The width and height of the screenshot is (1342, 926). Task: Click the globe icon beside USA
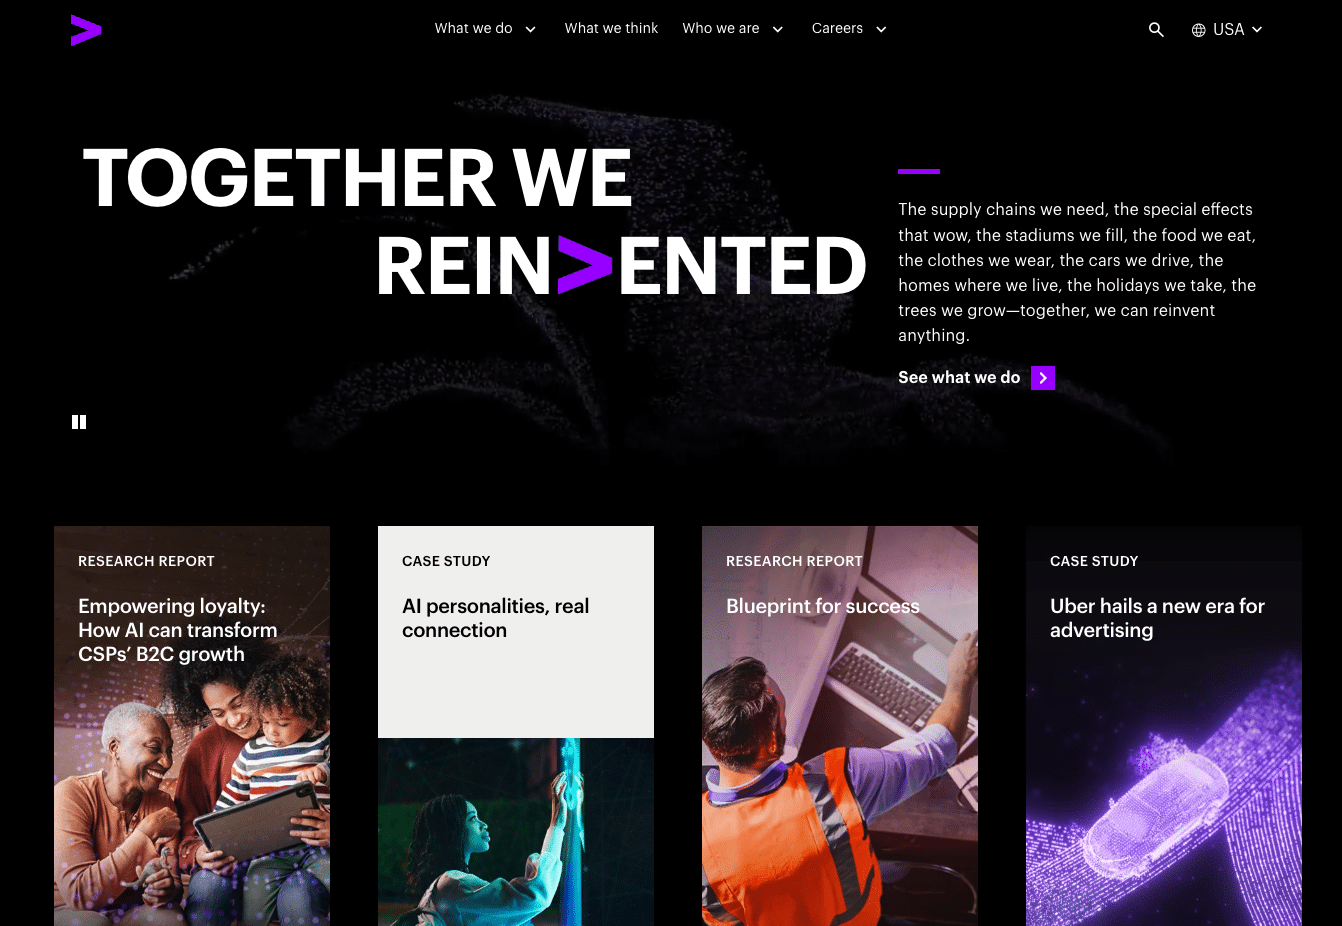click(x=1198, y=30)
